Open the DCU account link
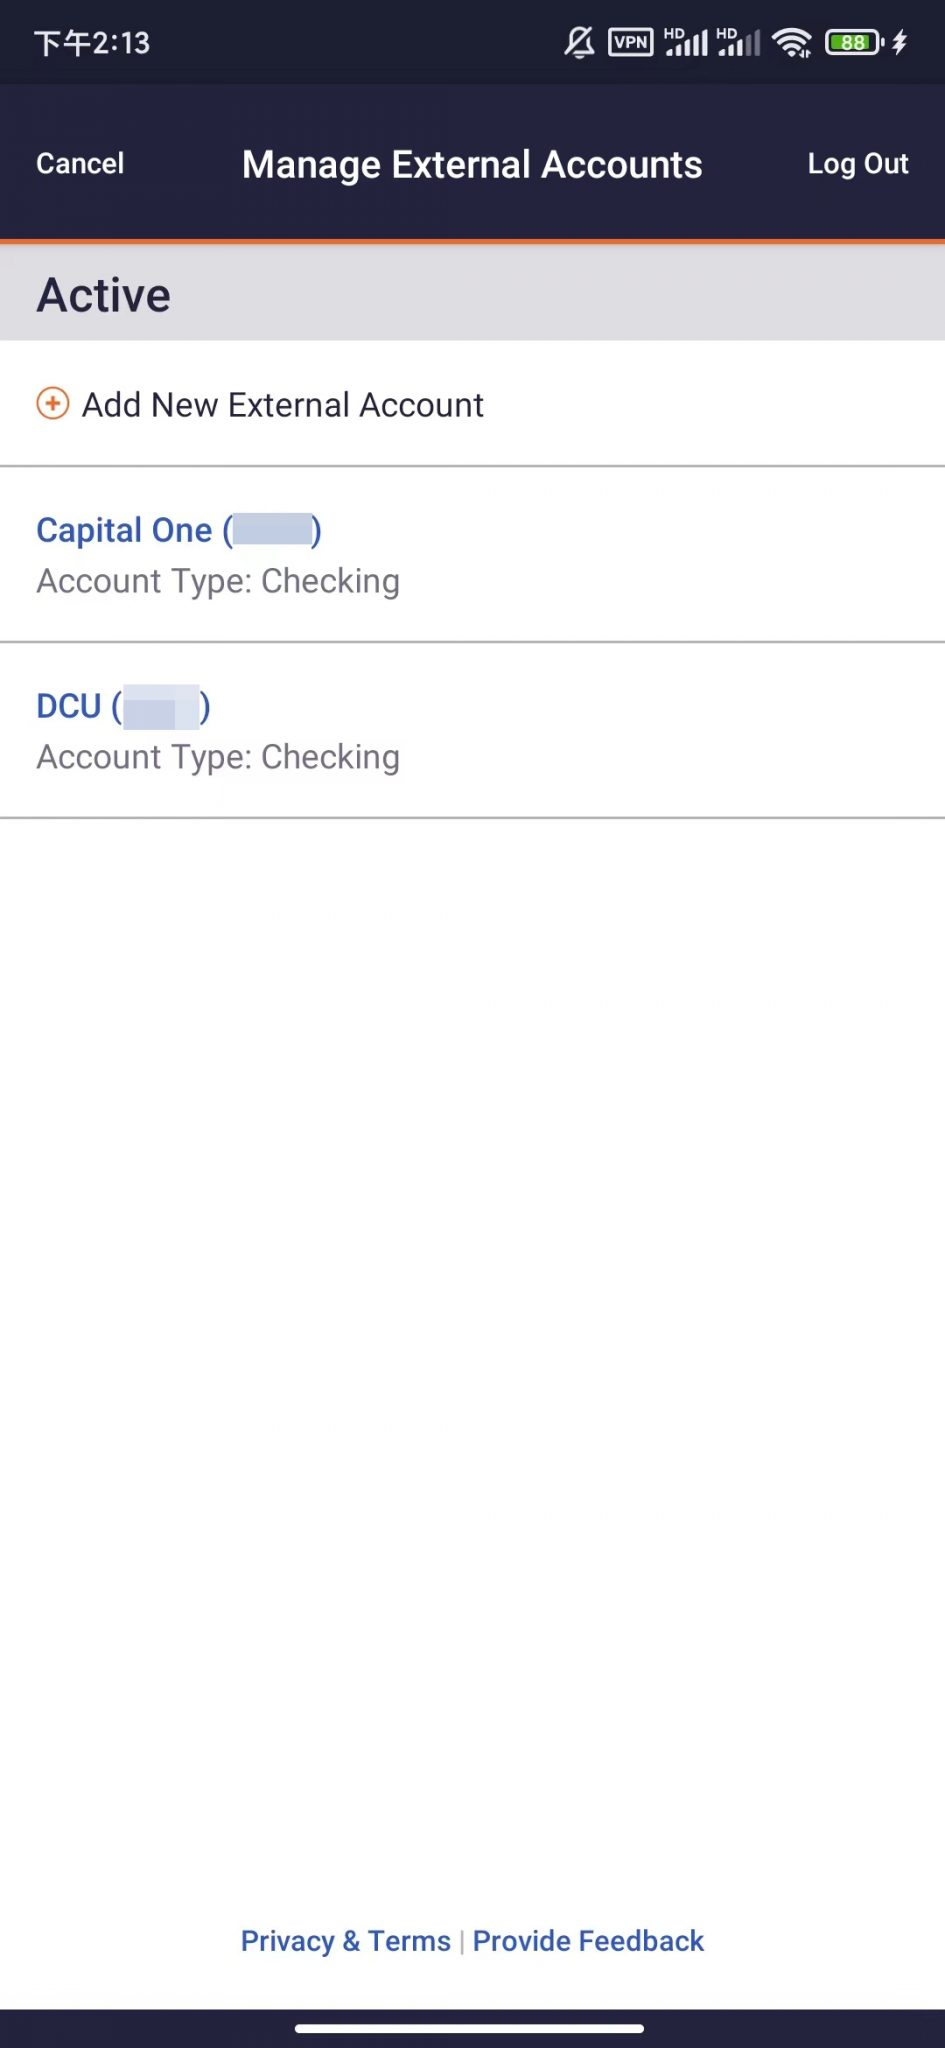945x2048 pixels. tap(123, 706)
